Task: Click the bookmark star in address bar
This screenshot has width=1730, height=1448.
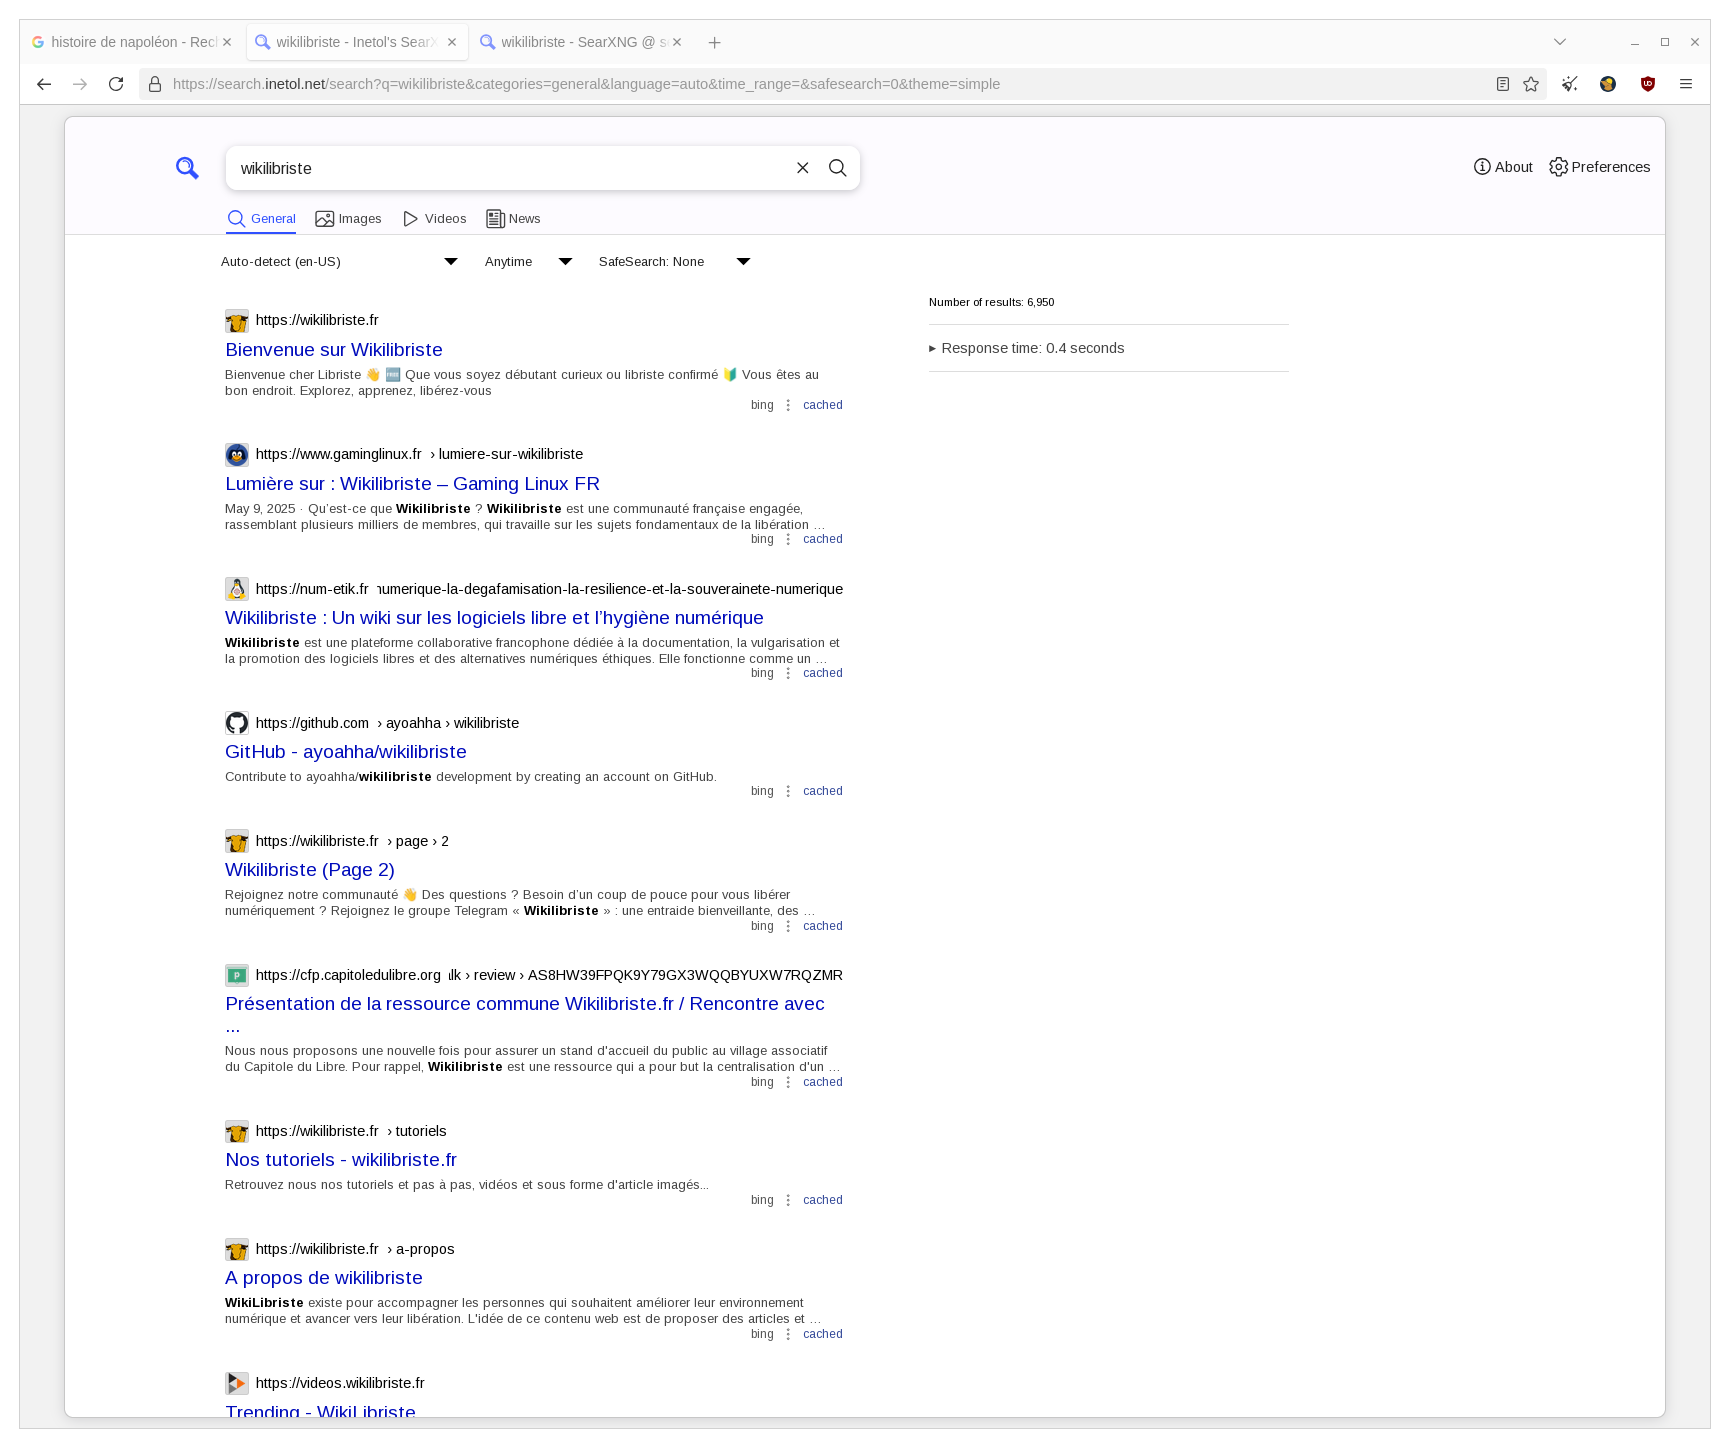Action: [1530, 84]
